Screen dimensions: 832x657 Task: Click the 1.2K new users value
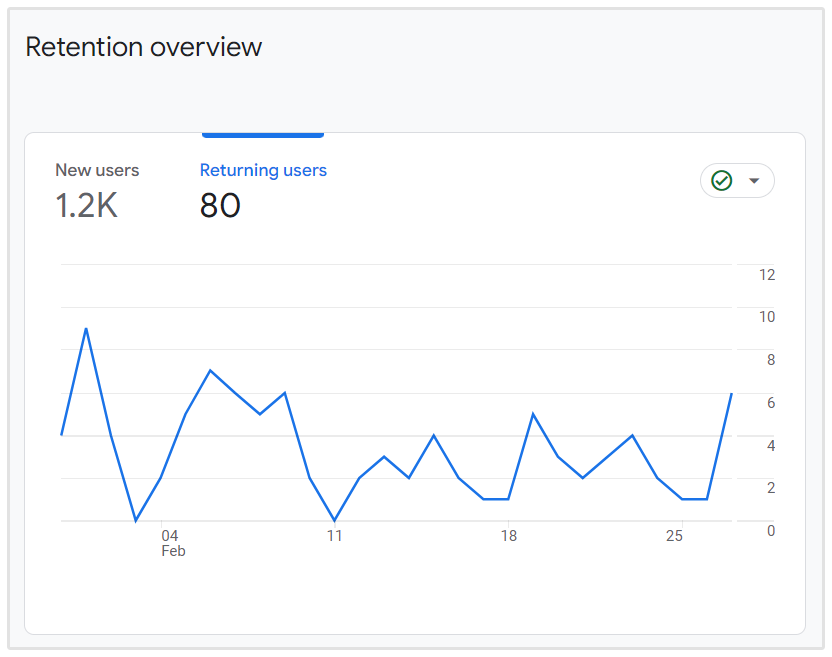coord(86,206)
